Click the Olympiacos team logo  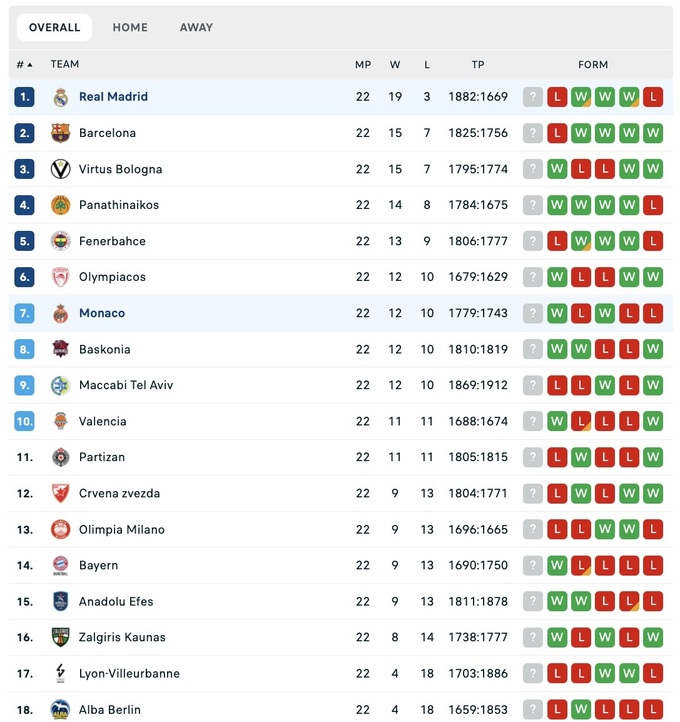click(61, 277)
